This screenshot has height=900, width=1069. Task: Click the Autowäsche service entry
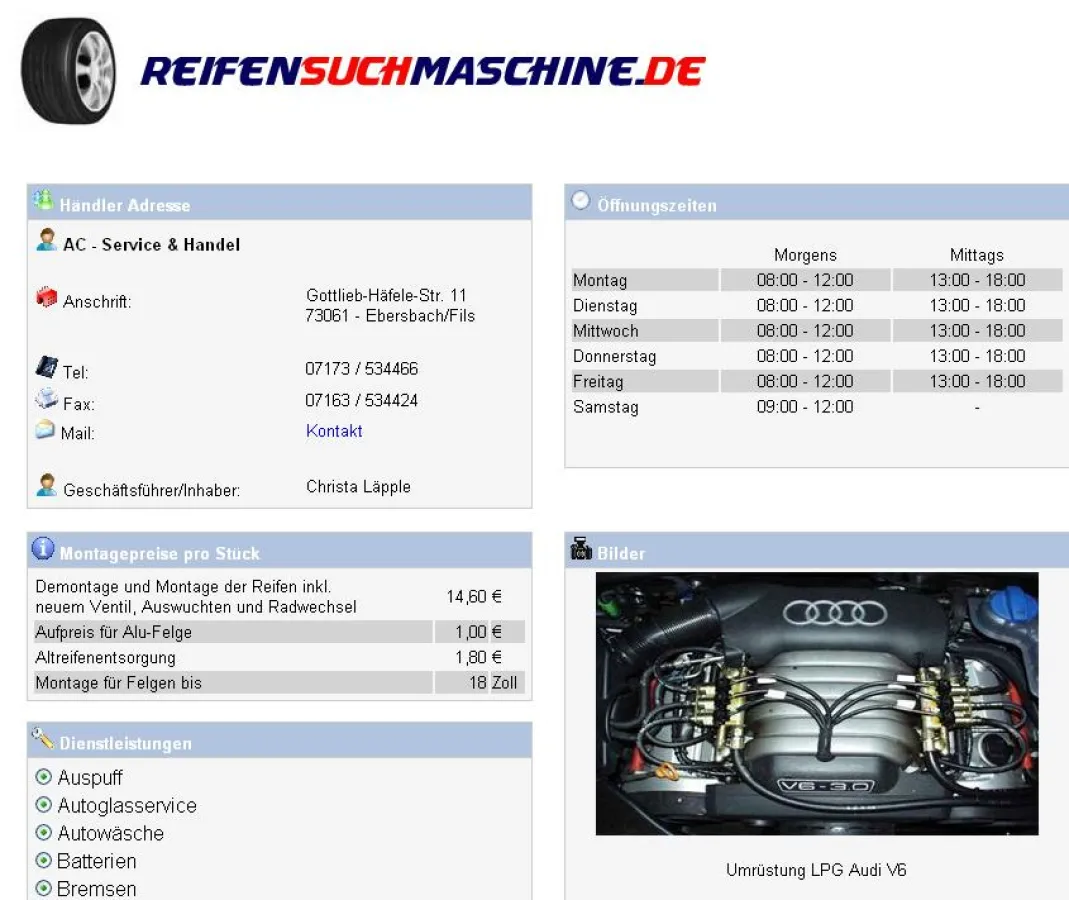point(110,833)
